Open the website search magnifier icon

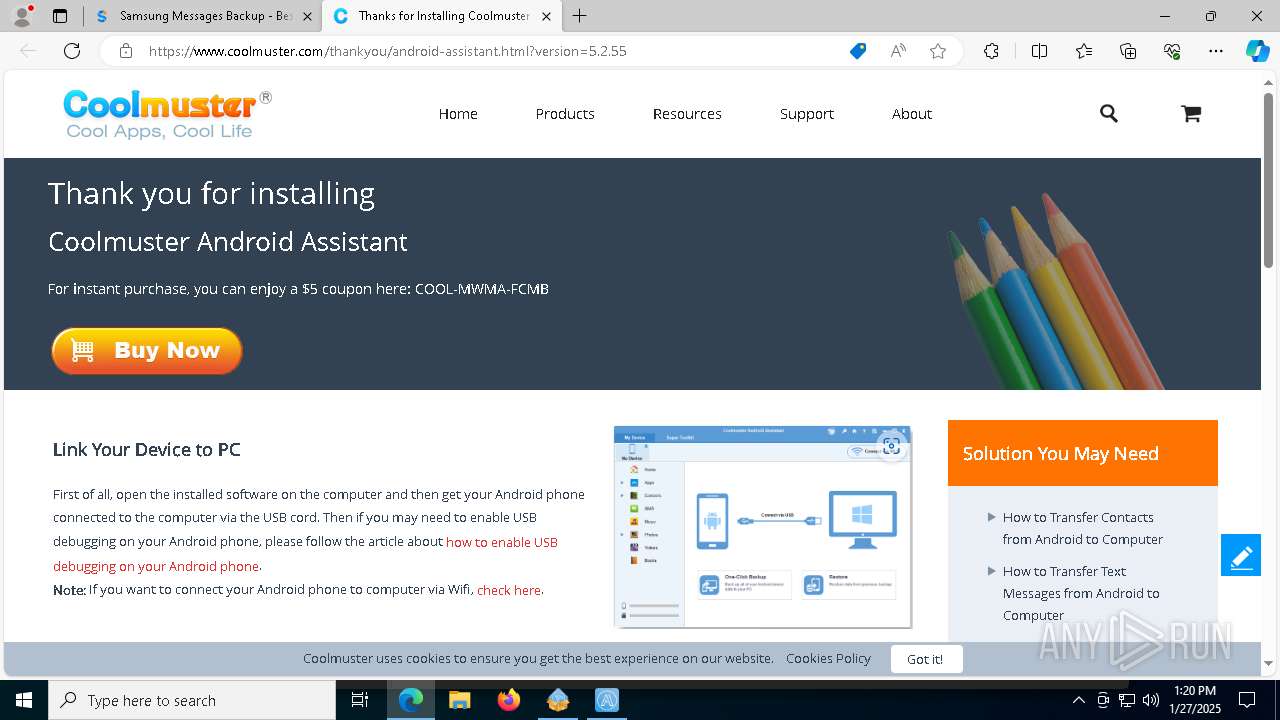(x=1108, y=114)
